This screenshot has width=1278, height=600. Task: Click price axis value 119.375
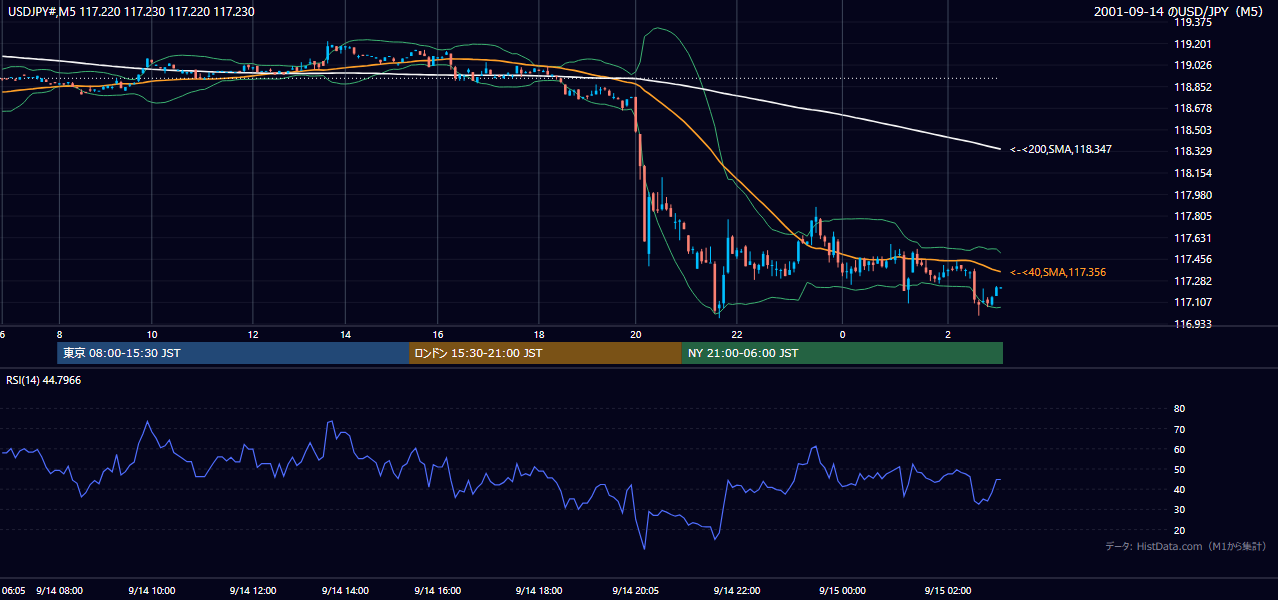point(1194,22)
